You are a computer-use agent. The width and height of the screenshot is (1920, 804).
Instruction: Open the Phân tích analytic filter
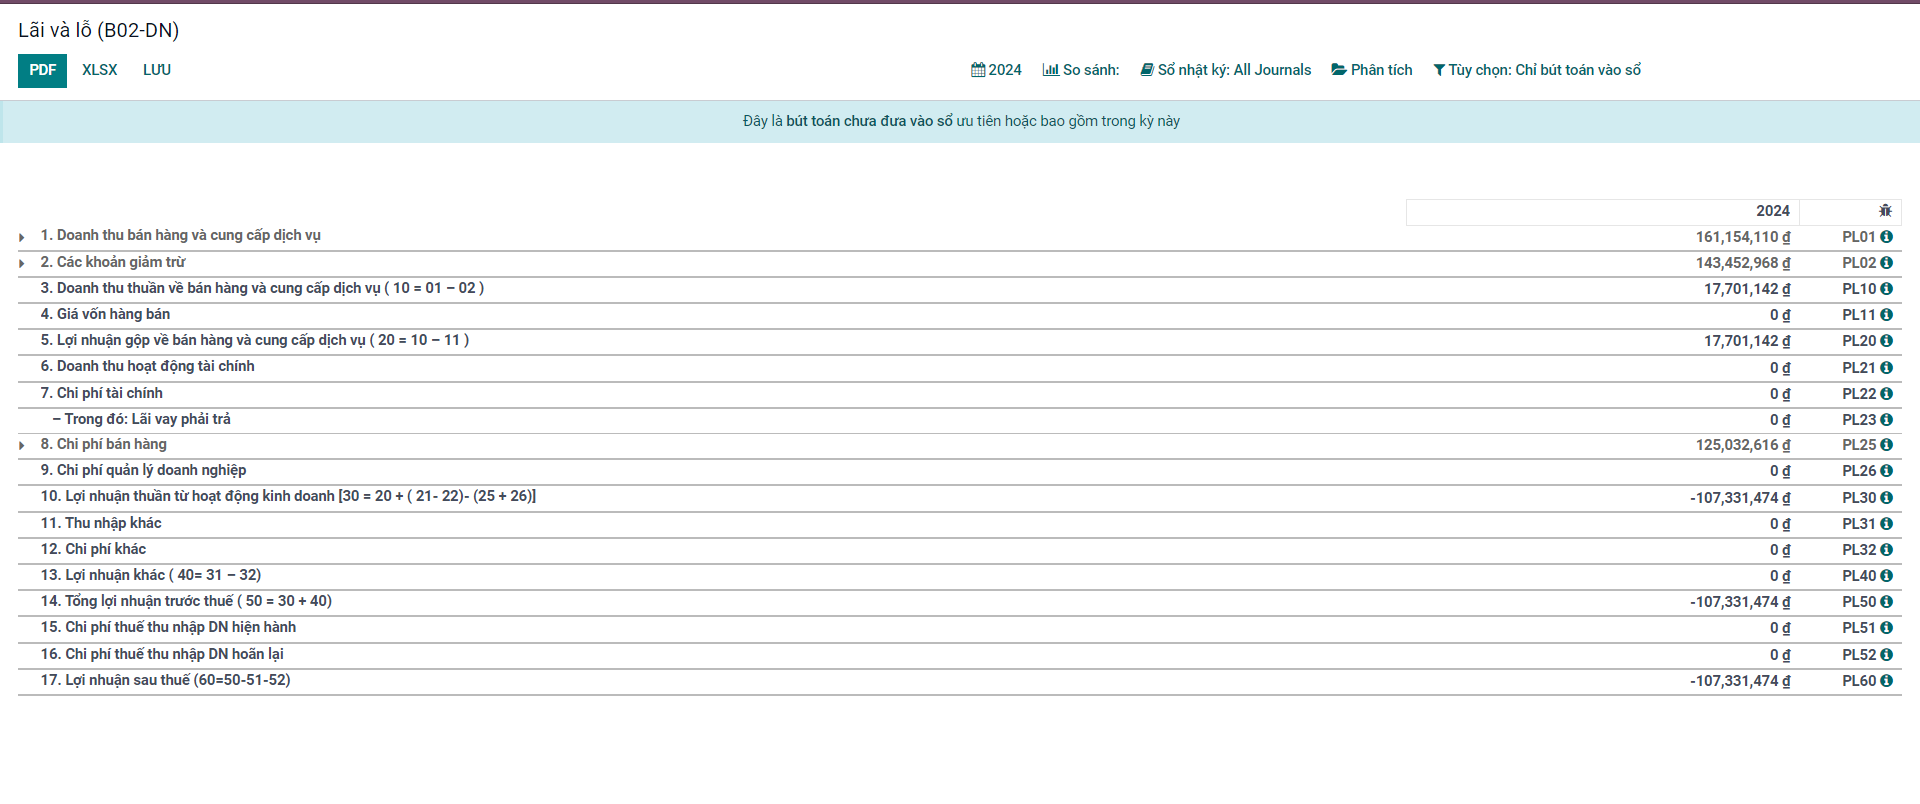point(1371,70)
